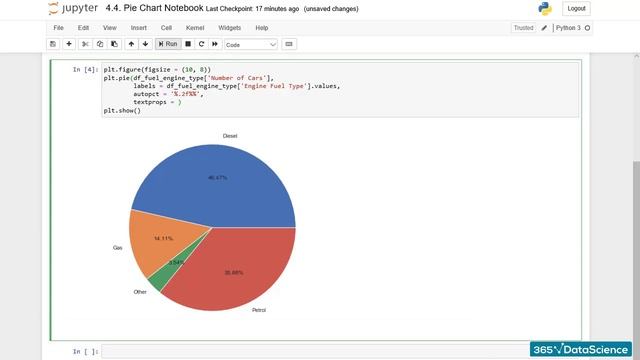The image size is (640, 360).
Task: Paste cells below icon
Action: (114, 44)
